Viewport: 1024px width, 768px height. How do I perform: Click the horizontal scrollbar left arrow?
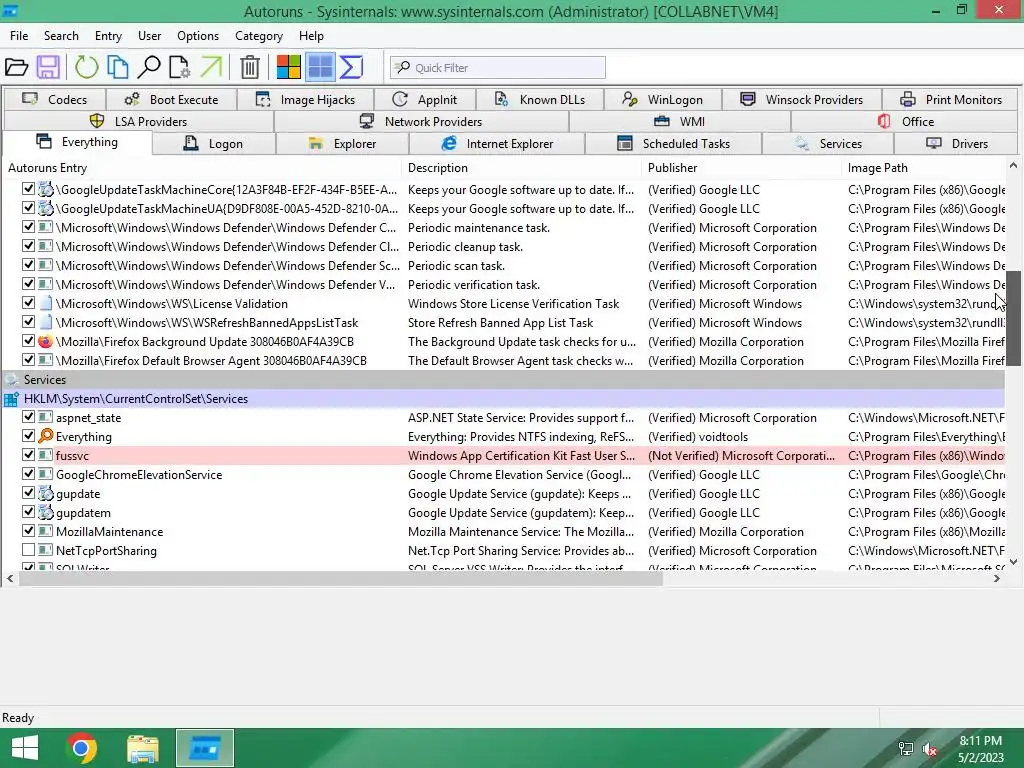10,578
